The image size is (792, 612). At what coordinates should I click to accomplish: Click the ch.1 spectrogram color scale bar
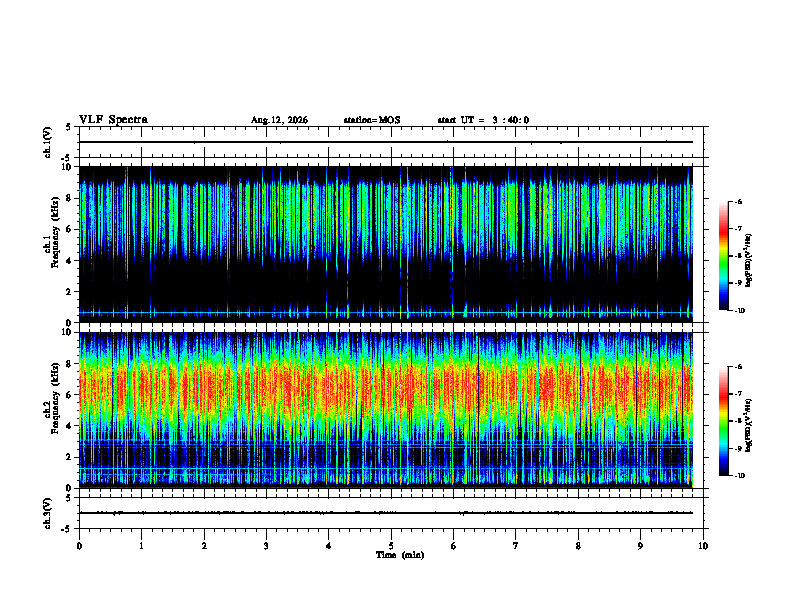(723, 256)
